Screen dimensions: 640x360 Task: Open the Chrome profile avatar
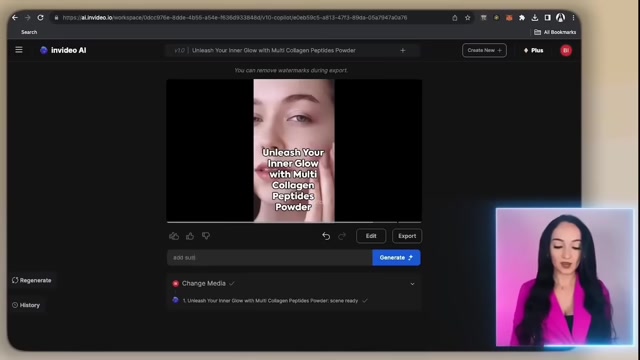[x=561, y=18]
